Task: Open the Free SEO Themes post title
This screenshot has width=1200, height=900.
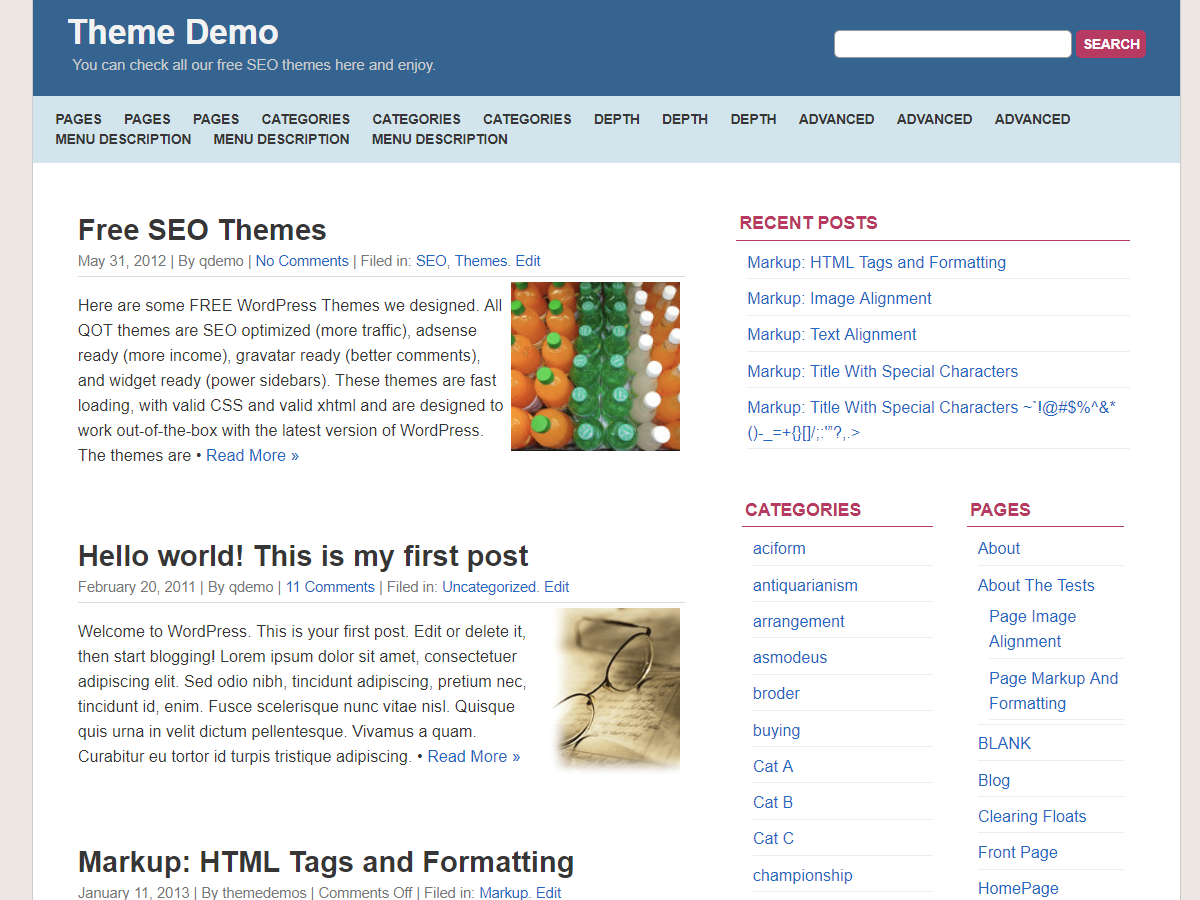Action: (201, 230)
